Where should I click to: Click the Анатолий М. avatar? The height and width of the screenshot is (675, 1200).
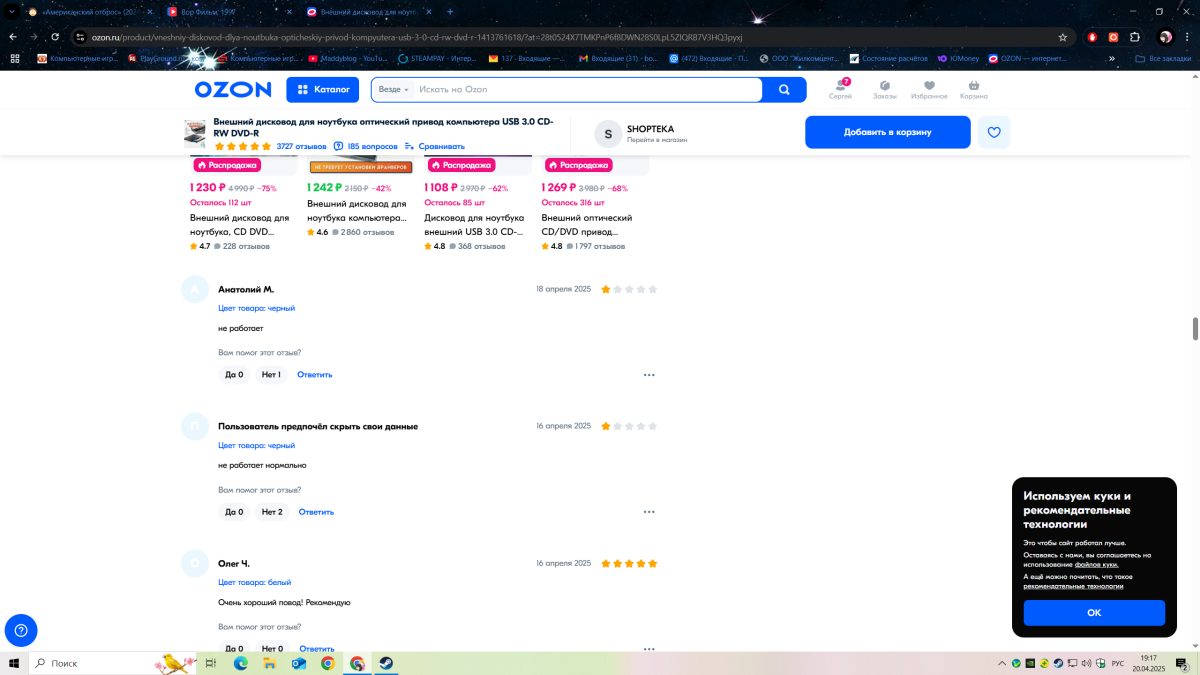[x=195, y=290]
